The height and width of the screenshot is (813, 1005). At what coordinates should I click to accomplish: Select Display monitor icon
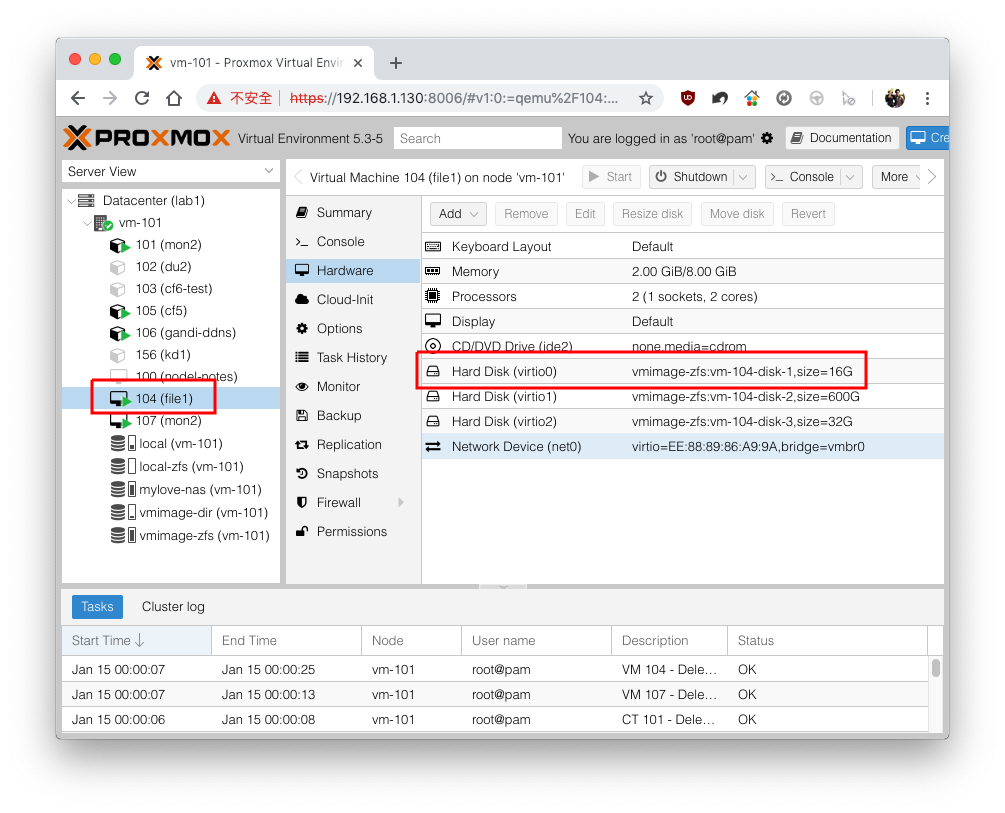[x=433, y=321]
